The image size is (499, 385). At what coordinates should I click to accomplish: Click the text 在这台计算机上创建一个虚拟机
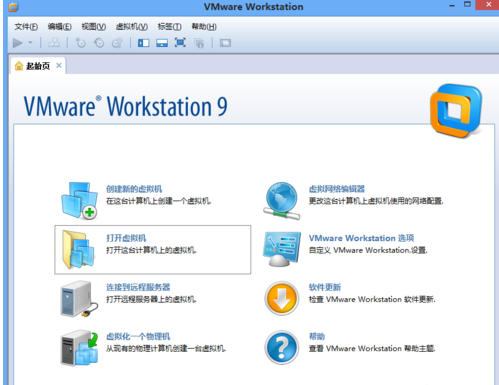click(x=159, y=201)
